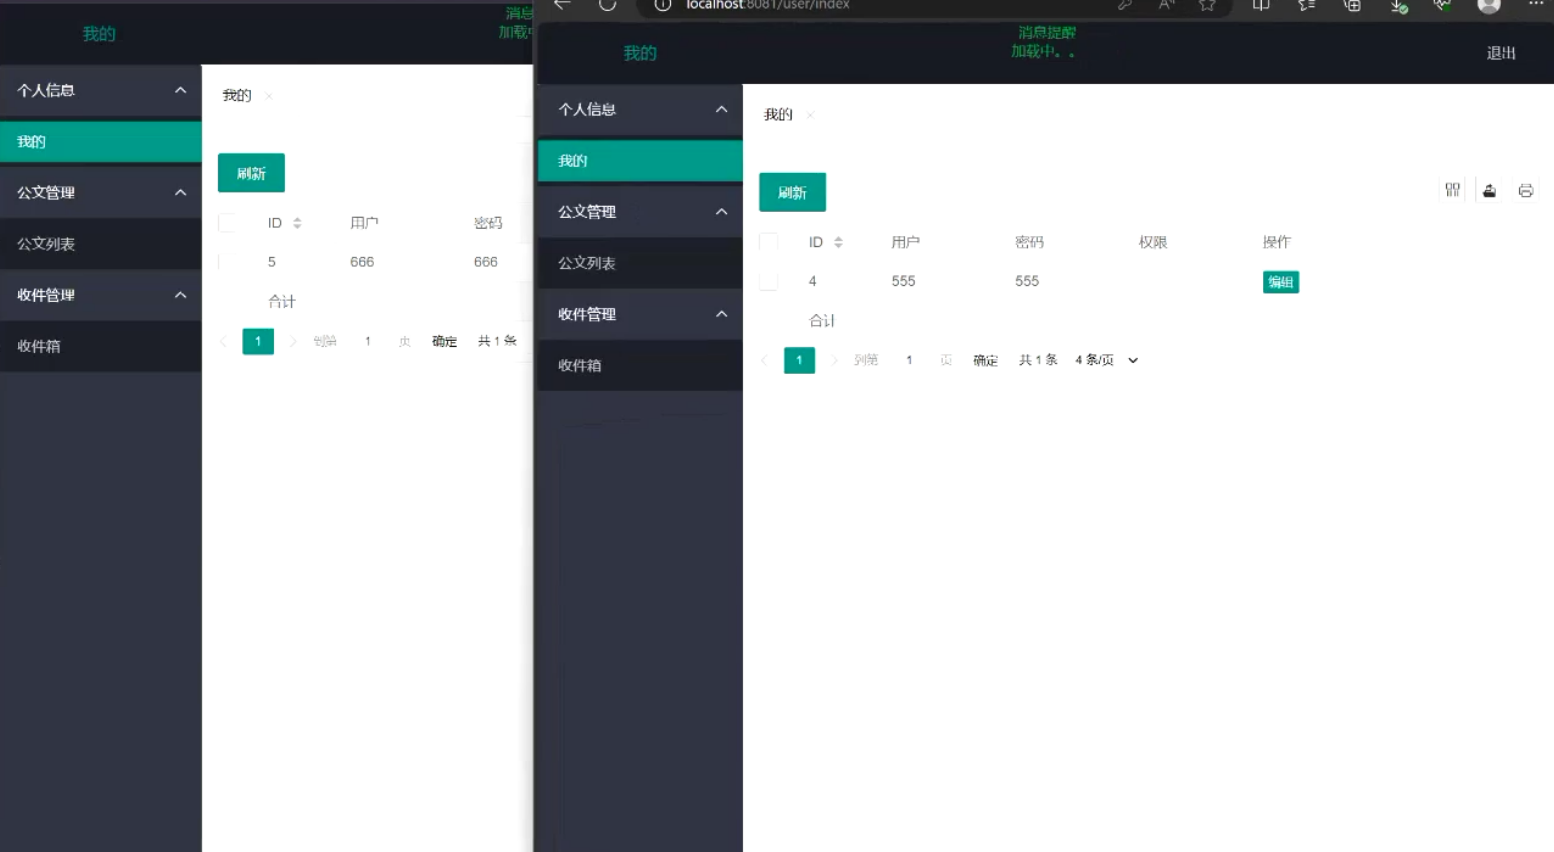Viewport: 1554px width, 852px height.
Task: Click the 我的 header logo in left window
Action: click(x=99, y=34)
